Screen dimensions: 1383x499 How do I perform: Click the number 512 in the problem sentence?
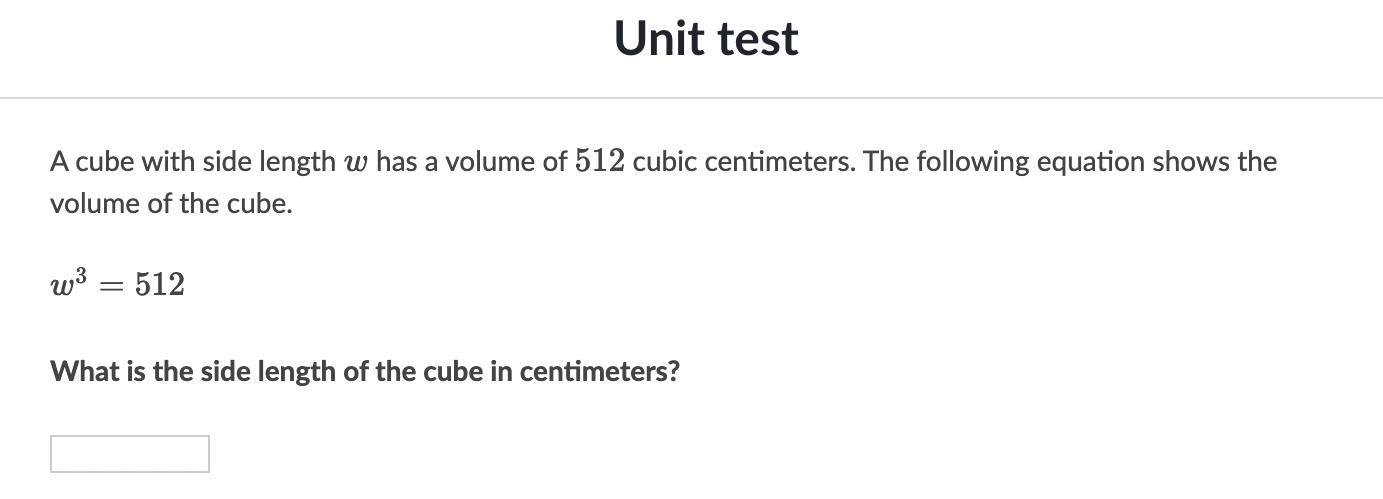[x=600, y=161]
